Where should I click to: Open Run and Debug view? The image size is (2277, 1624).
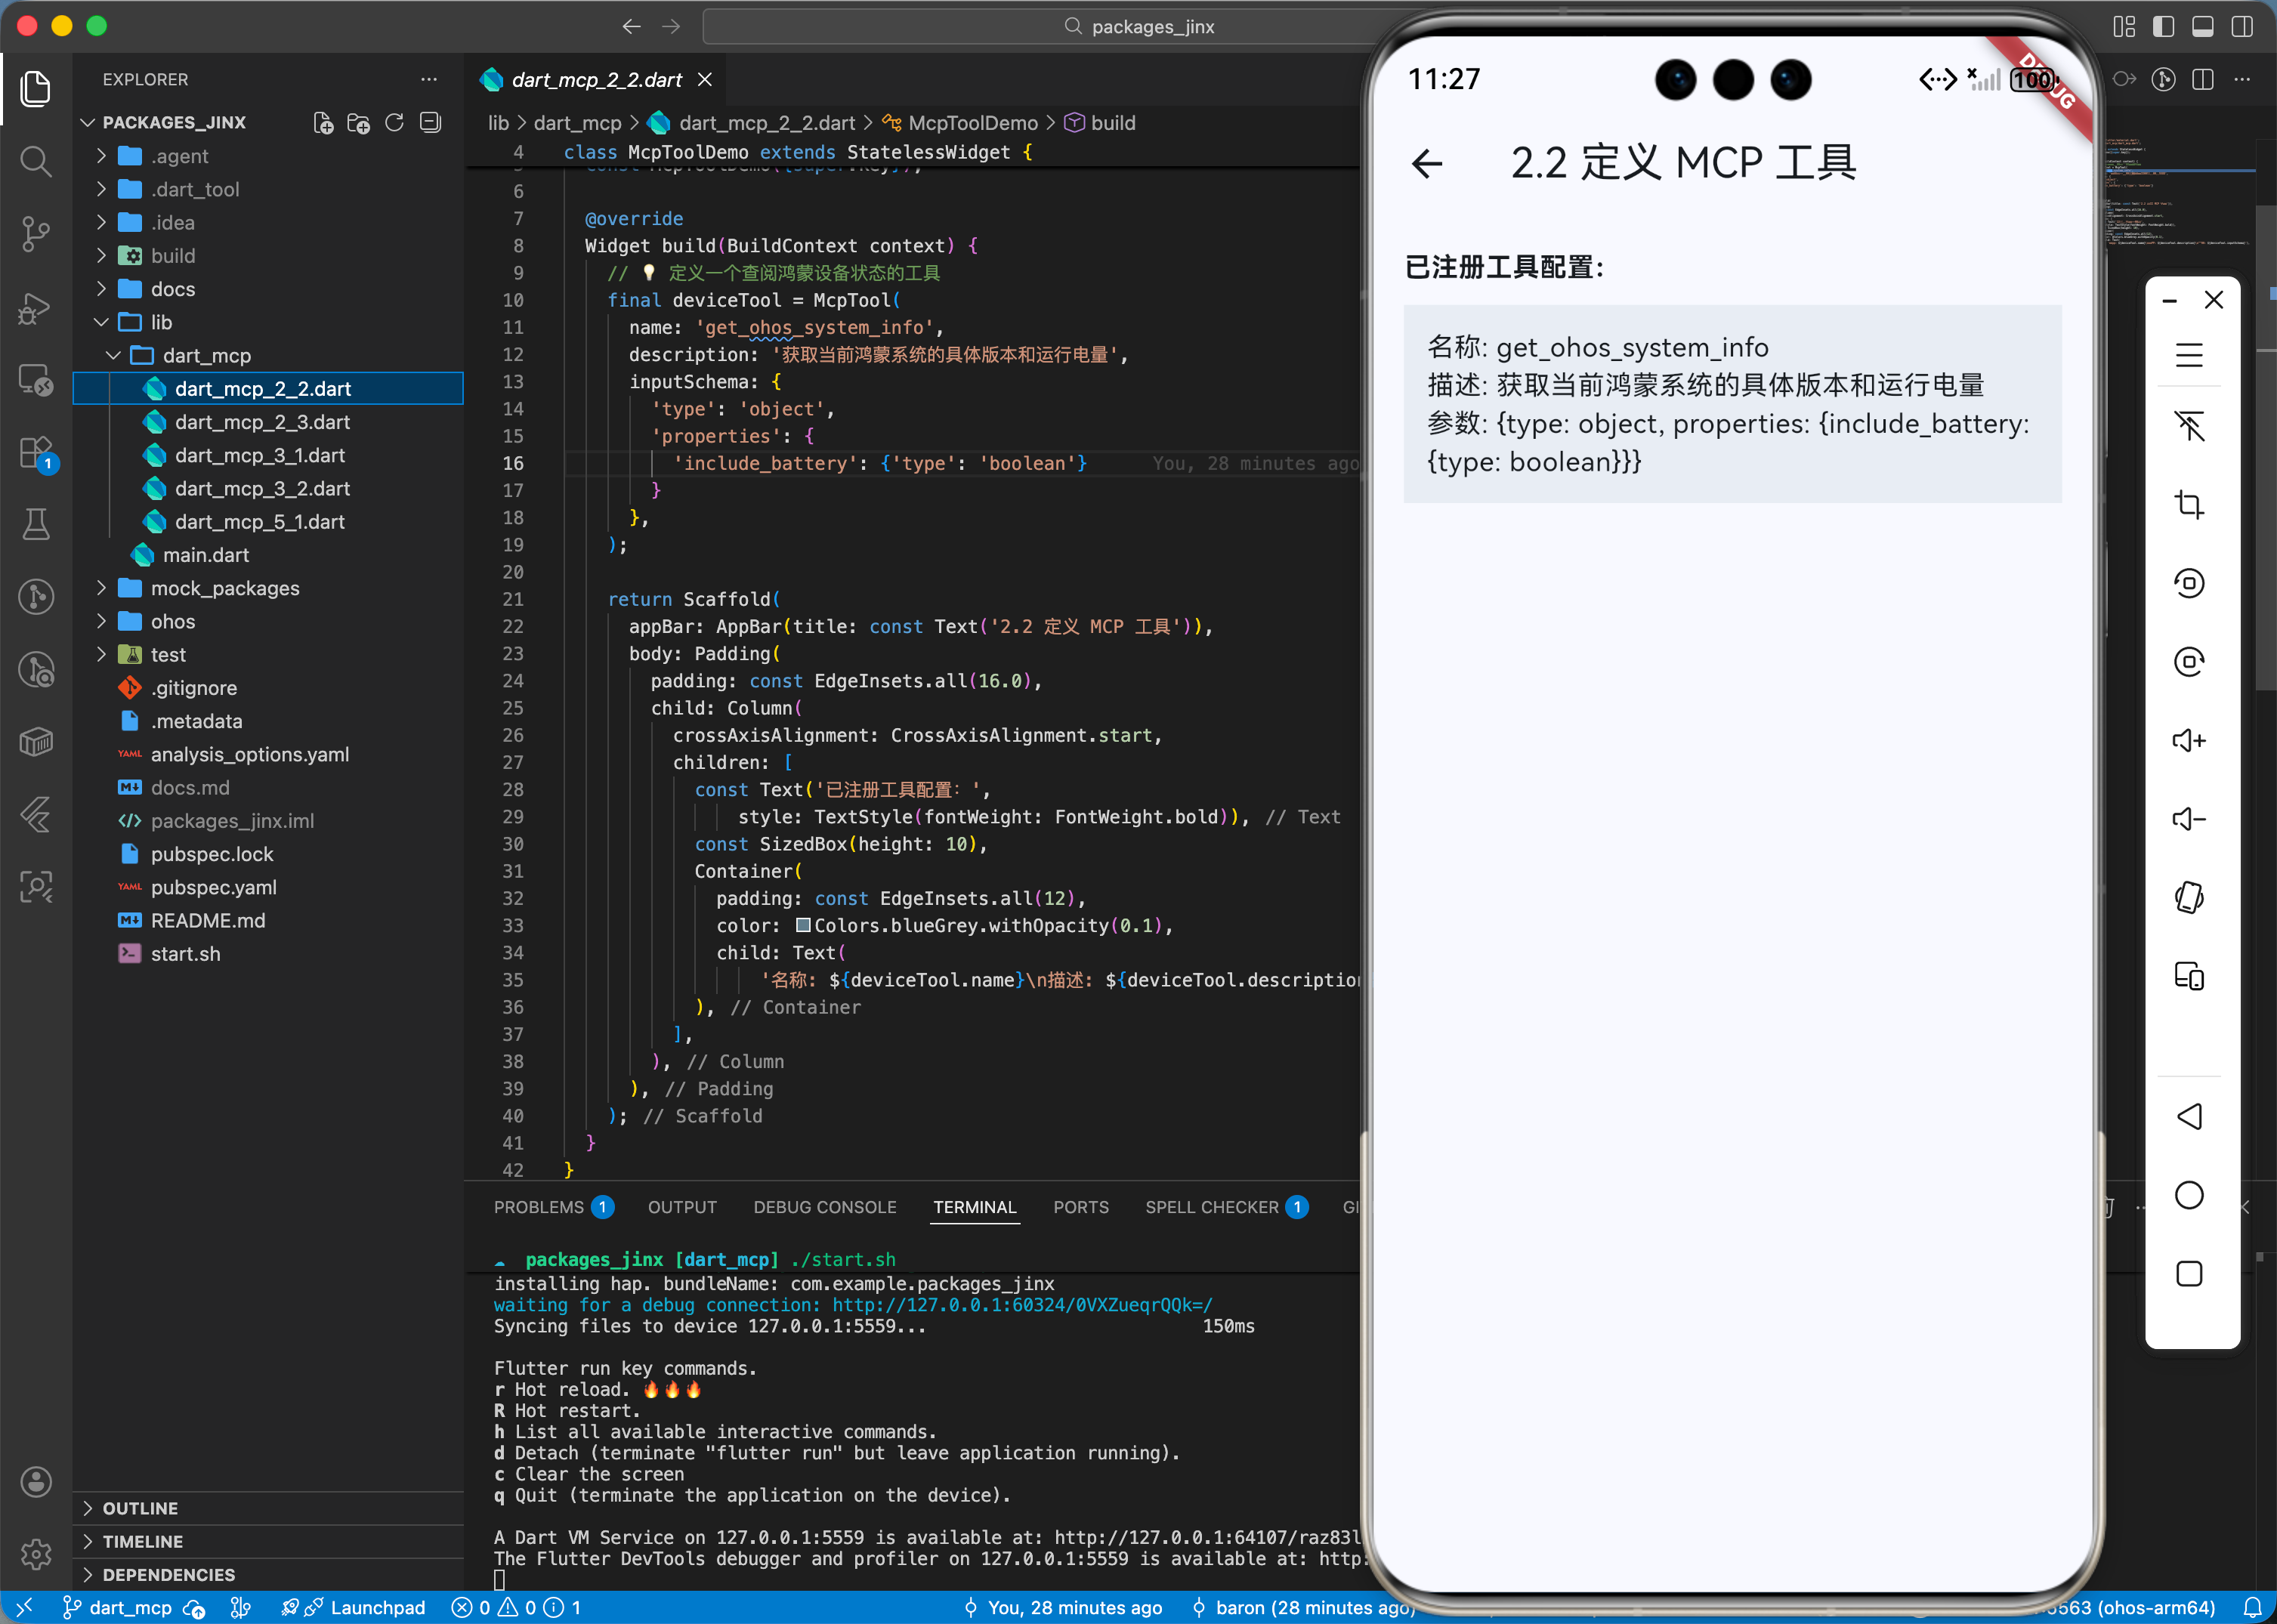pos(36,308)
